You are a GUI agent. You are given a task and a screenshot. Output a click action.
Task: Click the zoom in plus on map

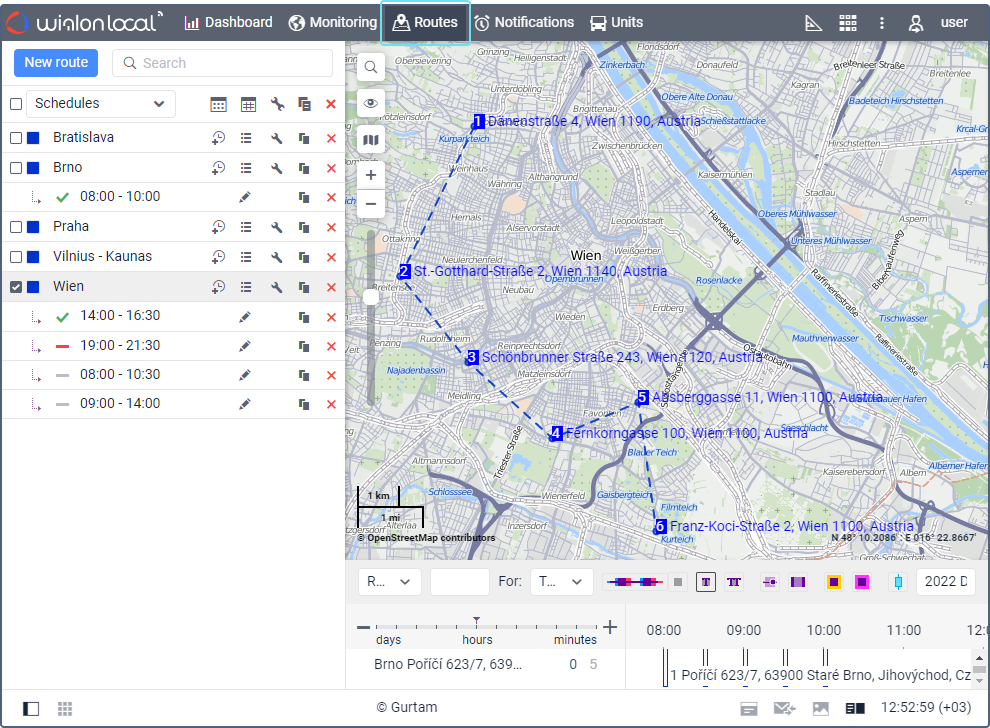pos(371,175)
